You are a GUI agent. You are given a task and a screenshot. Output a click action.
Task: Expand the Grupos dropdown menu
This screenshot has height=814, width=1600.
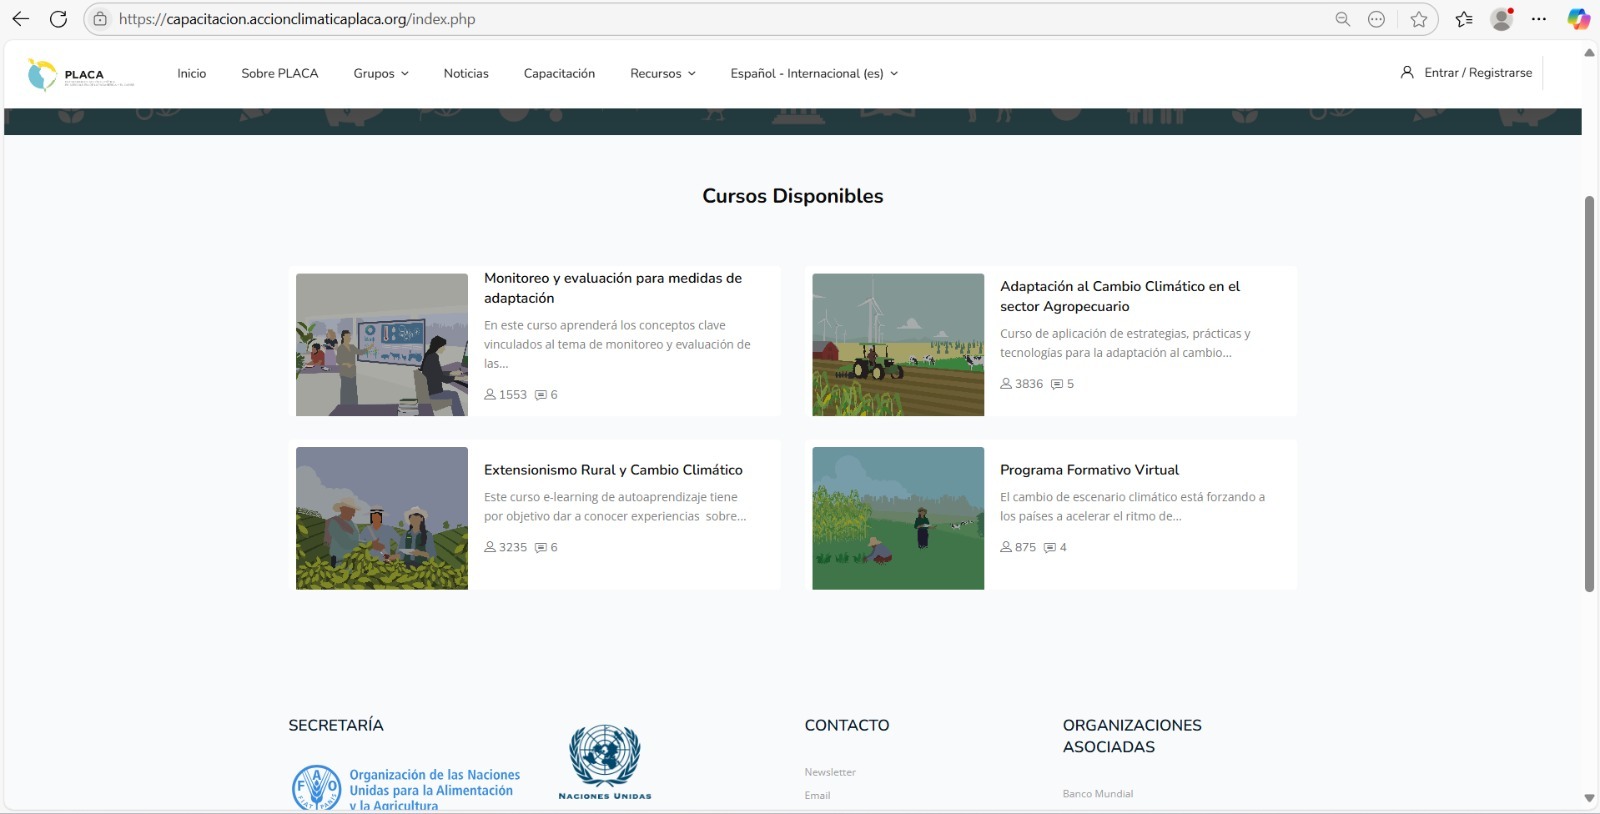point(380,73)
